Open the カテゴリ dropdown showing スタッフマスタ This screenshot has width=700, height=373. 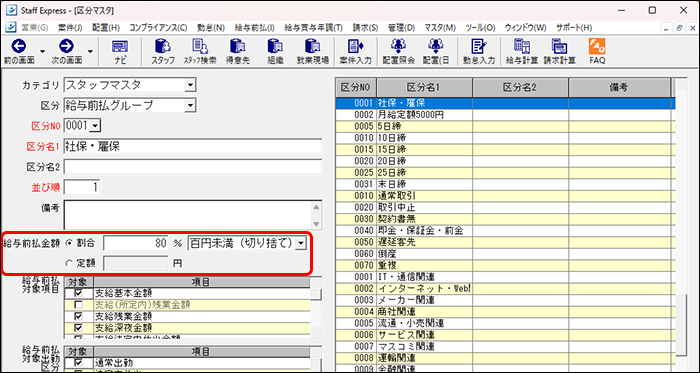click(190, 84)
